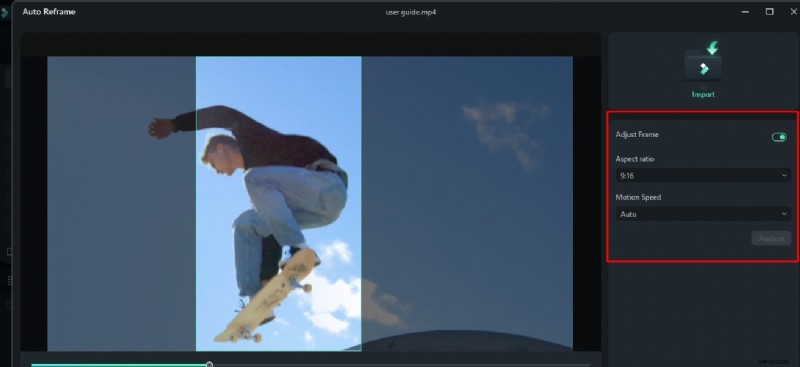The width and height of the screenshot is (800, 367).
Task: Click the Import folder icon
Action: tap(703, 63)
